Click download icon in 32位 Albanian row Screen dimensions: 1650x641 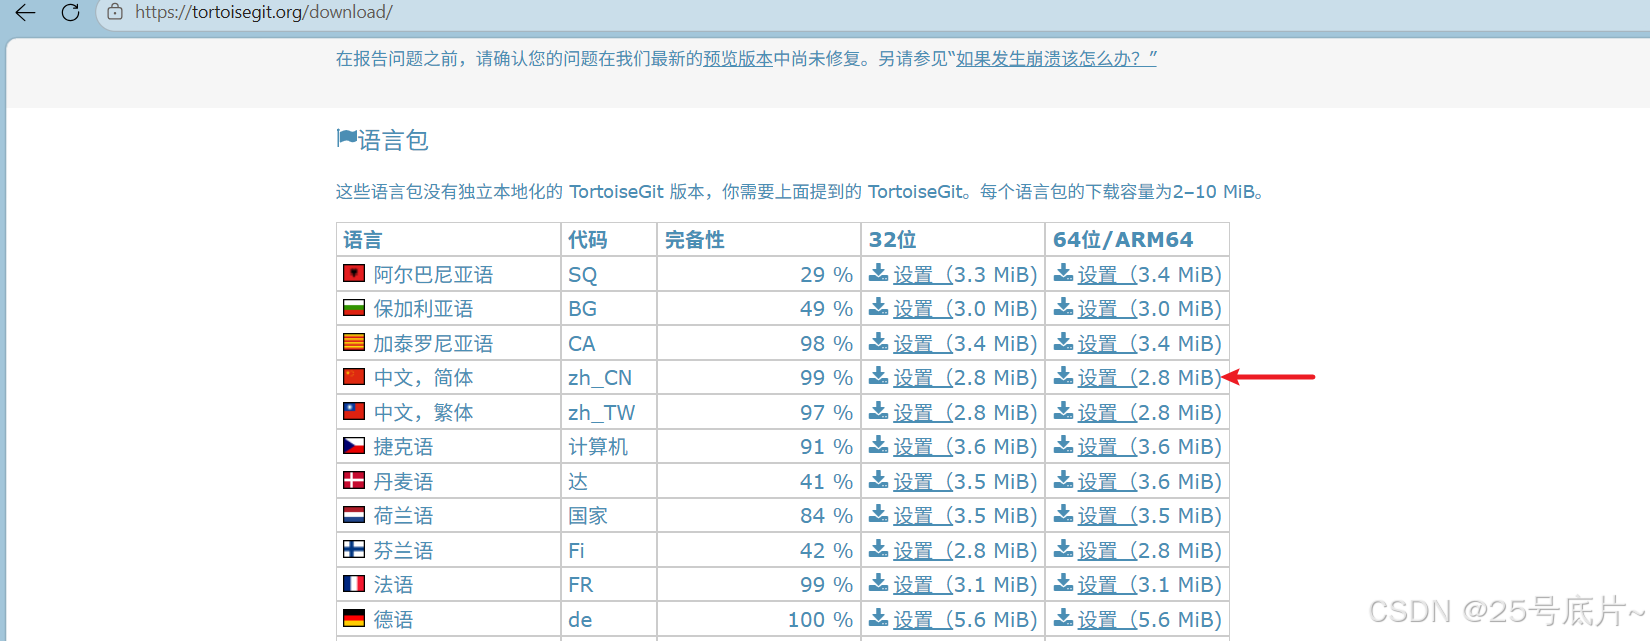(879, 272)
